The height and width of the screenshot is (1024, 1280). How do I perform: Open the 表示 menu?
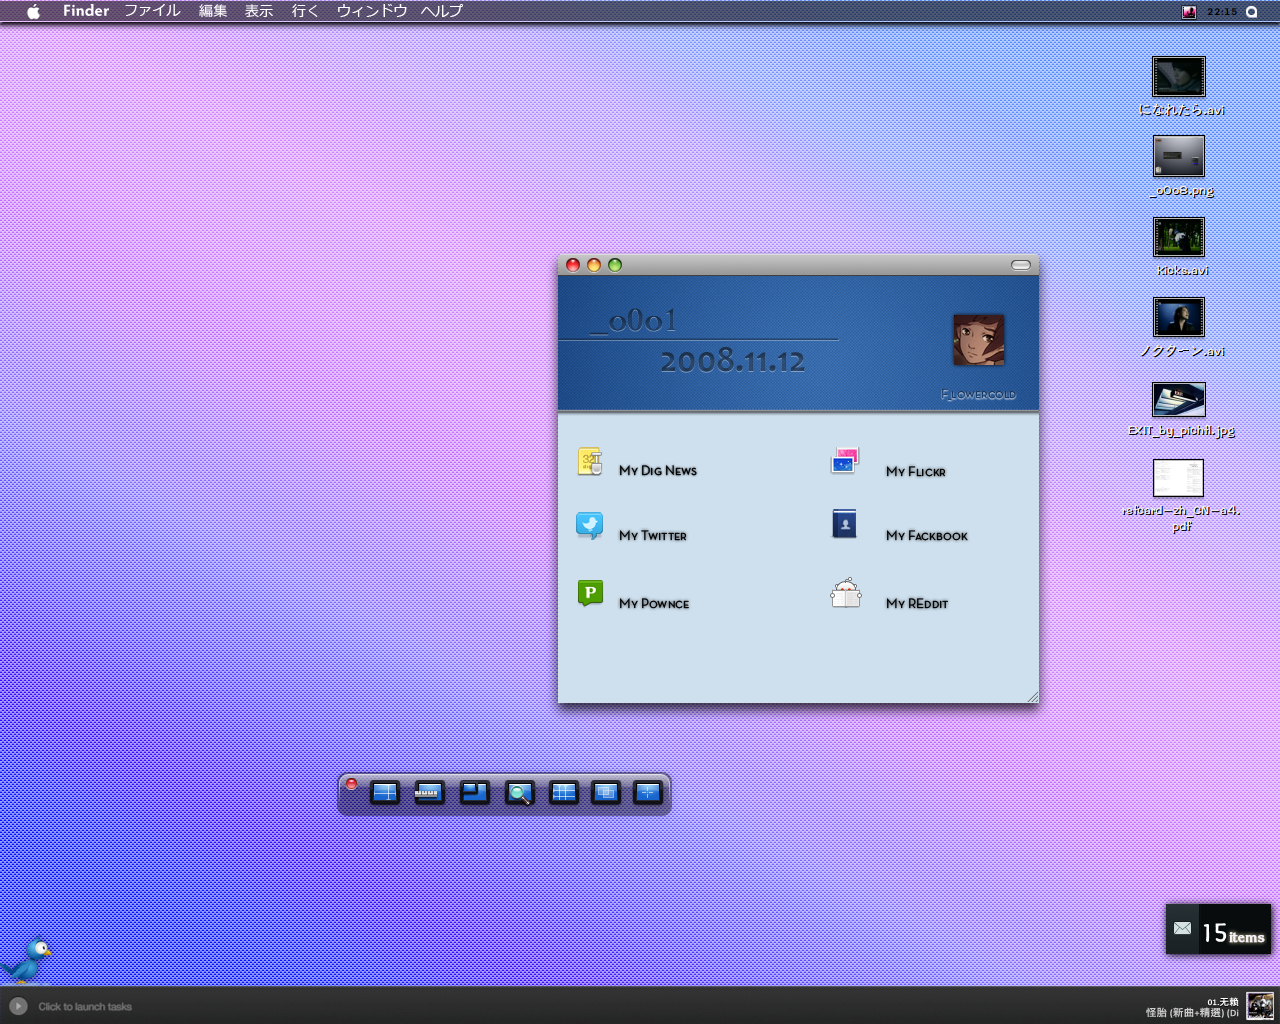(x=259, y=11)
